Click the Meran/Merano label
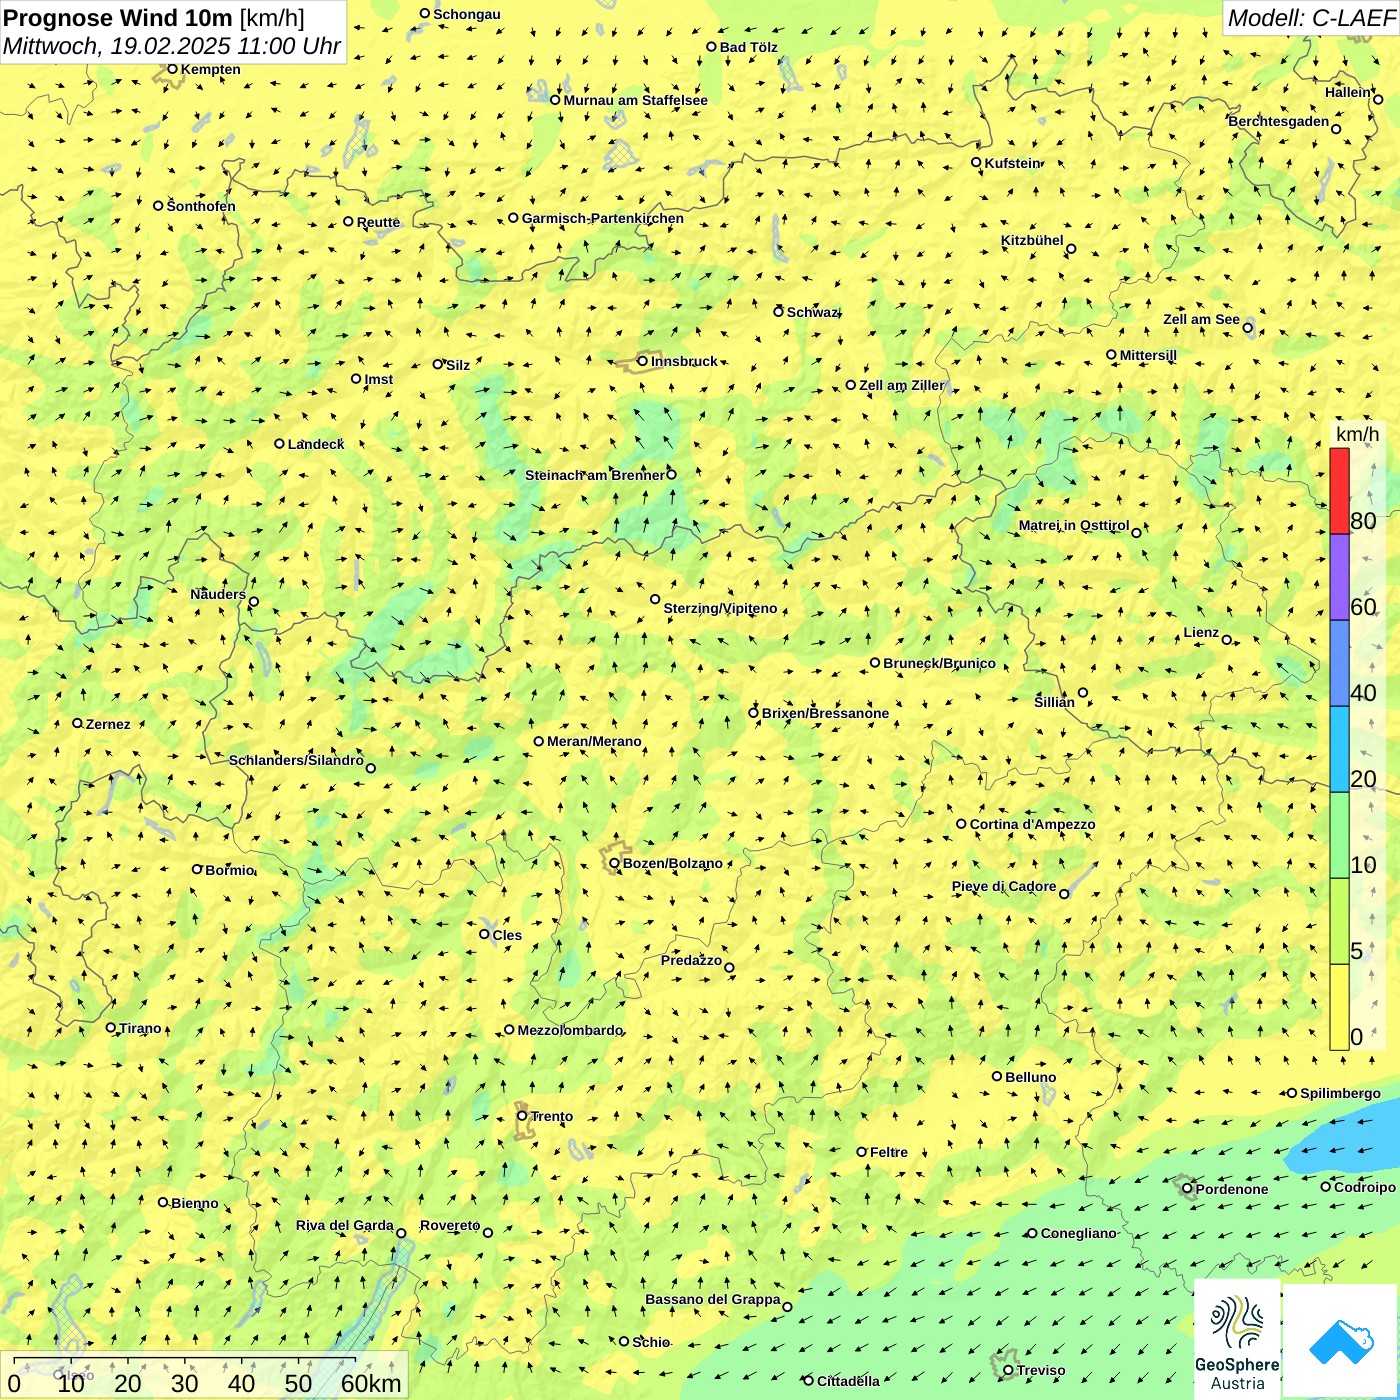Screen dimensions: 1400x1400 tap(594, 741)
